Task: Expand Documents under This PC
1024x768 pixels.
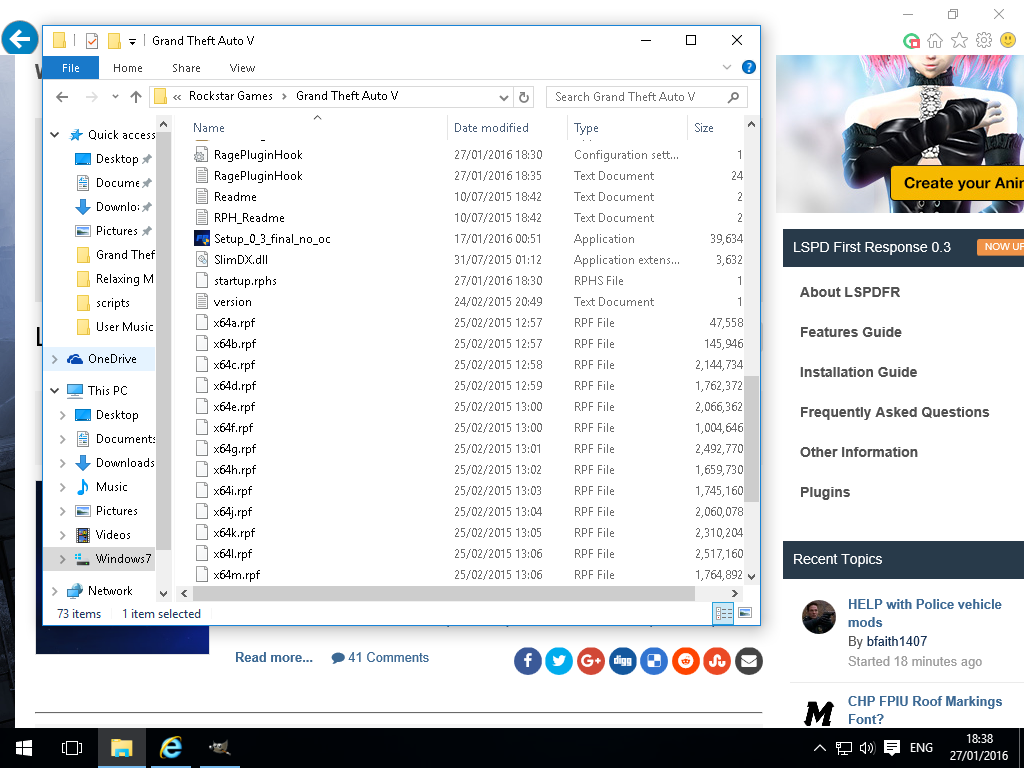Action: [x=63, y=439]
